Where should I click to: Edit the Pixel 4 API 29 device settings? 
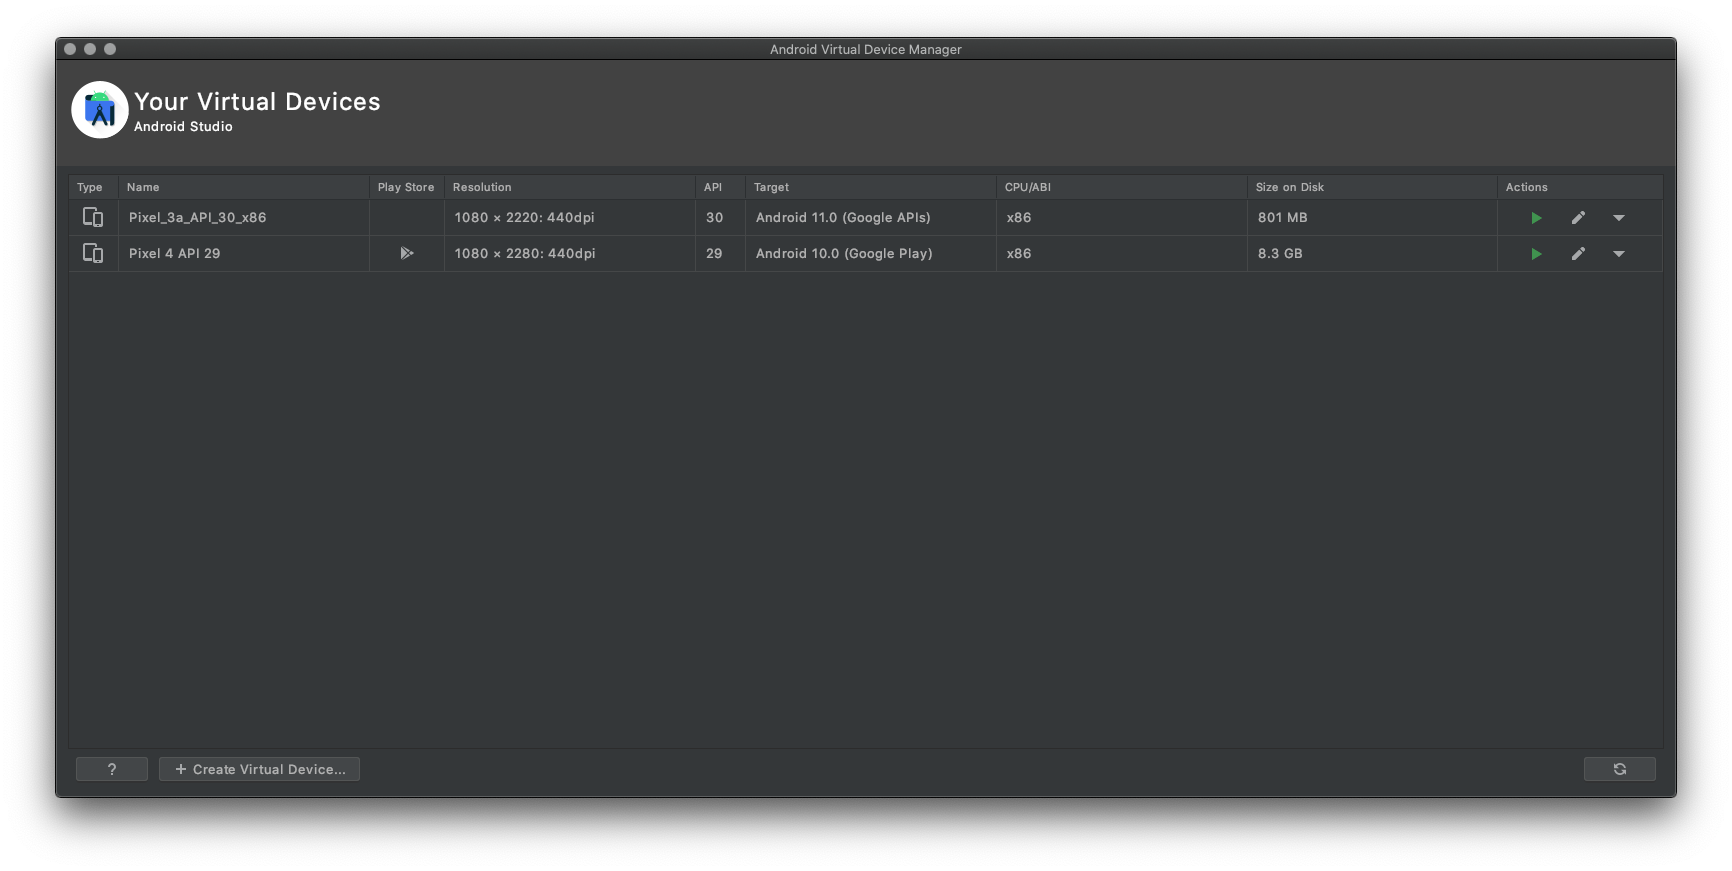(x=1578, y=254)
